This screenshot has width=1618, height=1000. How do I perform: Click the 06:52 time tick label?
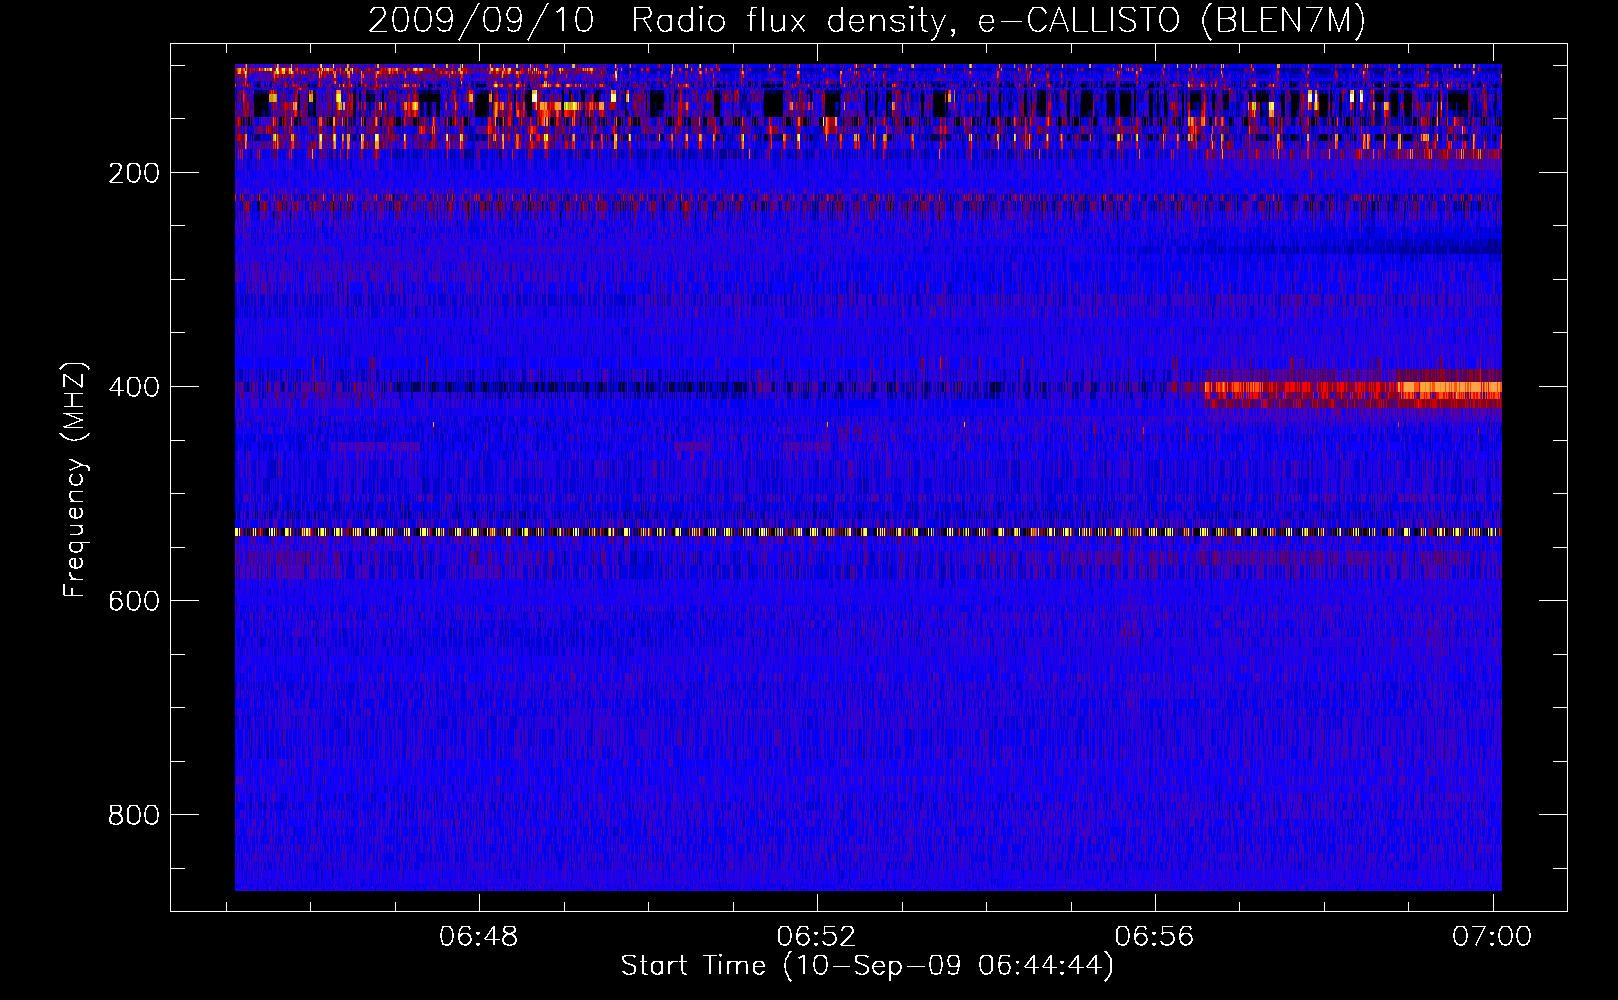click(x=817, y=936)
